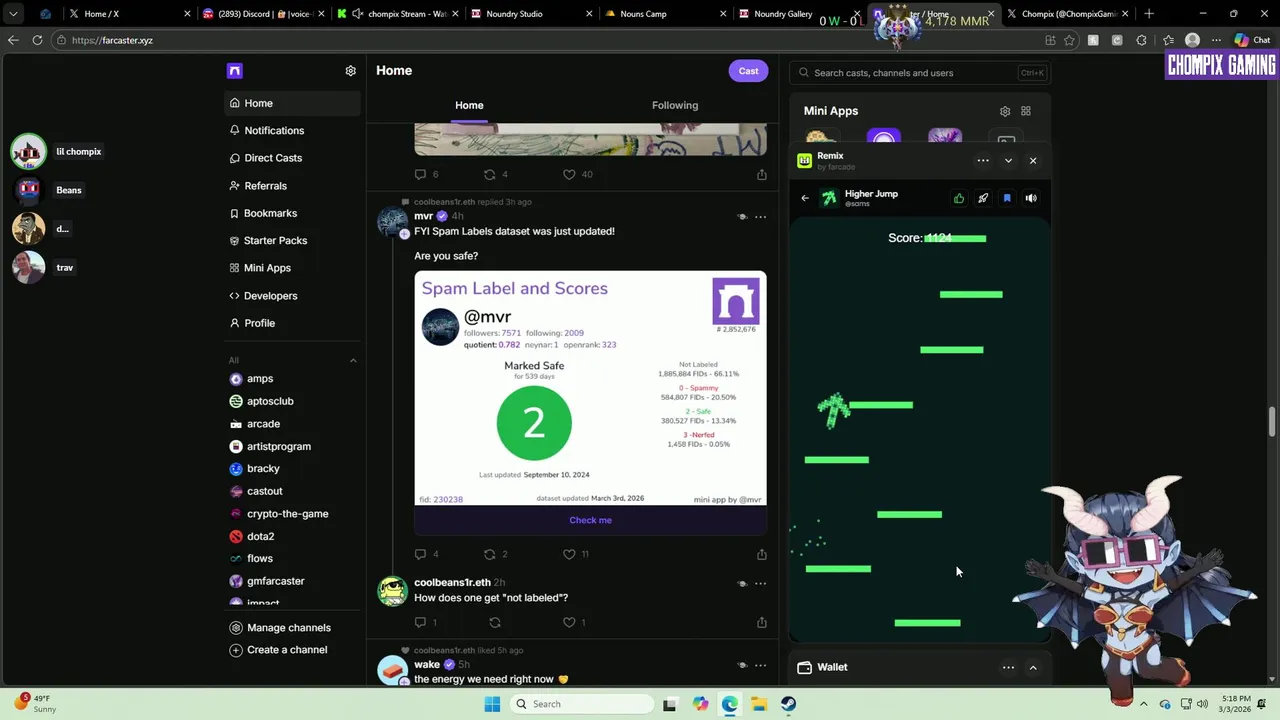Open Wallet panel more options

coord(1008,667)
